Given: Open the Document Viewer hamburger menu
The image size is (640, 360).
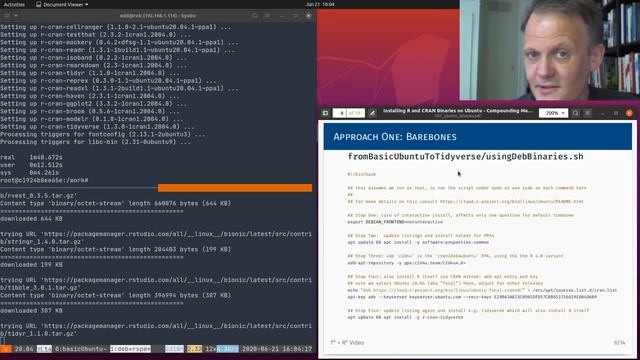Looking at the screenshot, I should [x=588, y=113].
